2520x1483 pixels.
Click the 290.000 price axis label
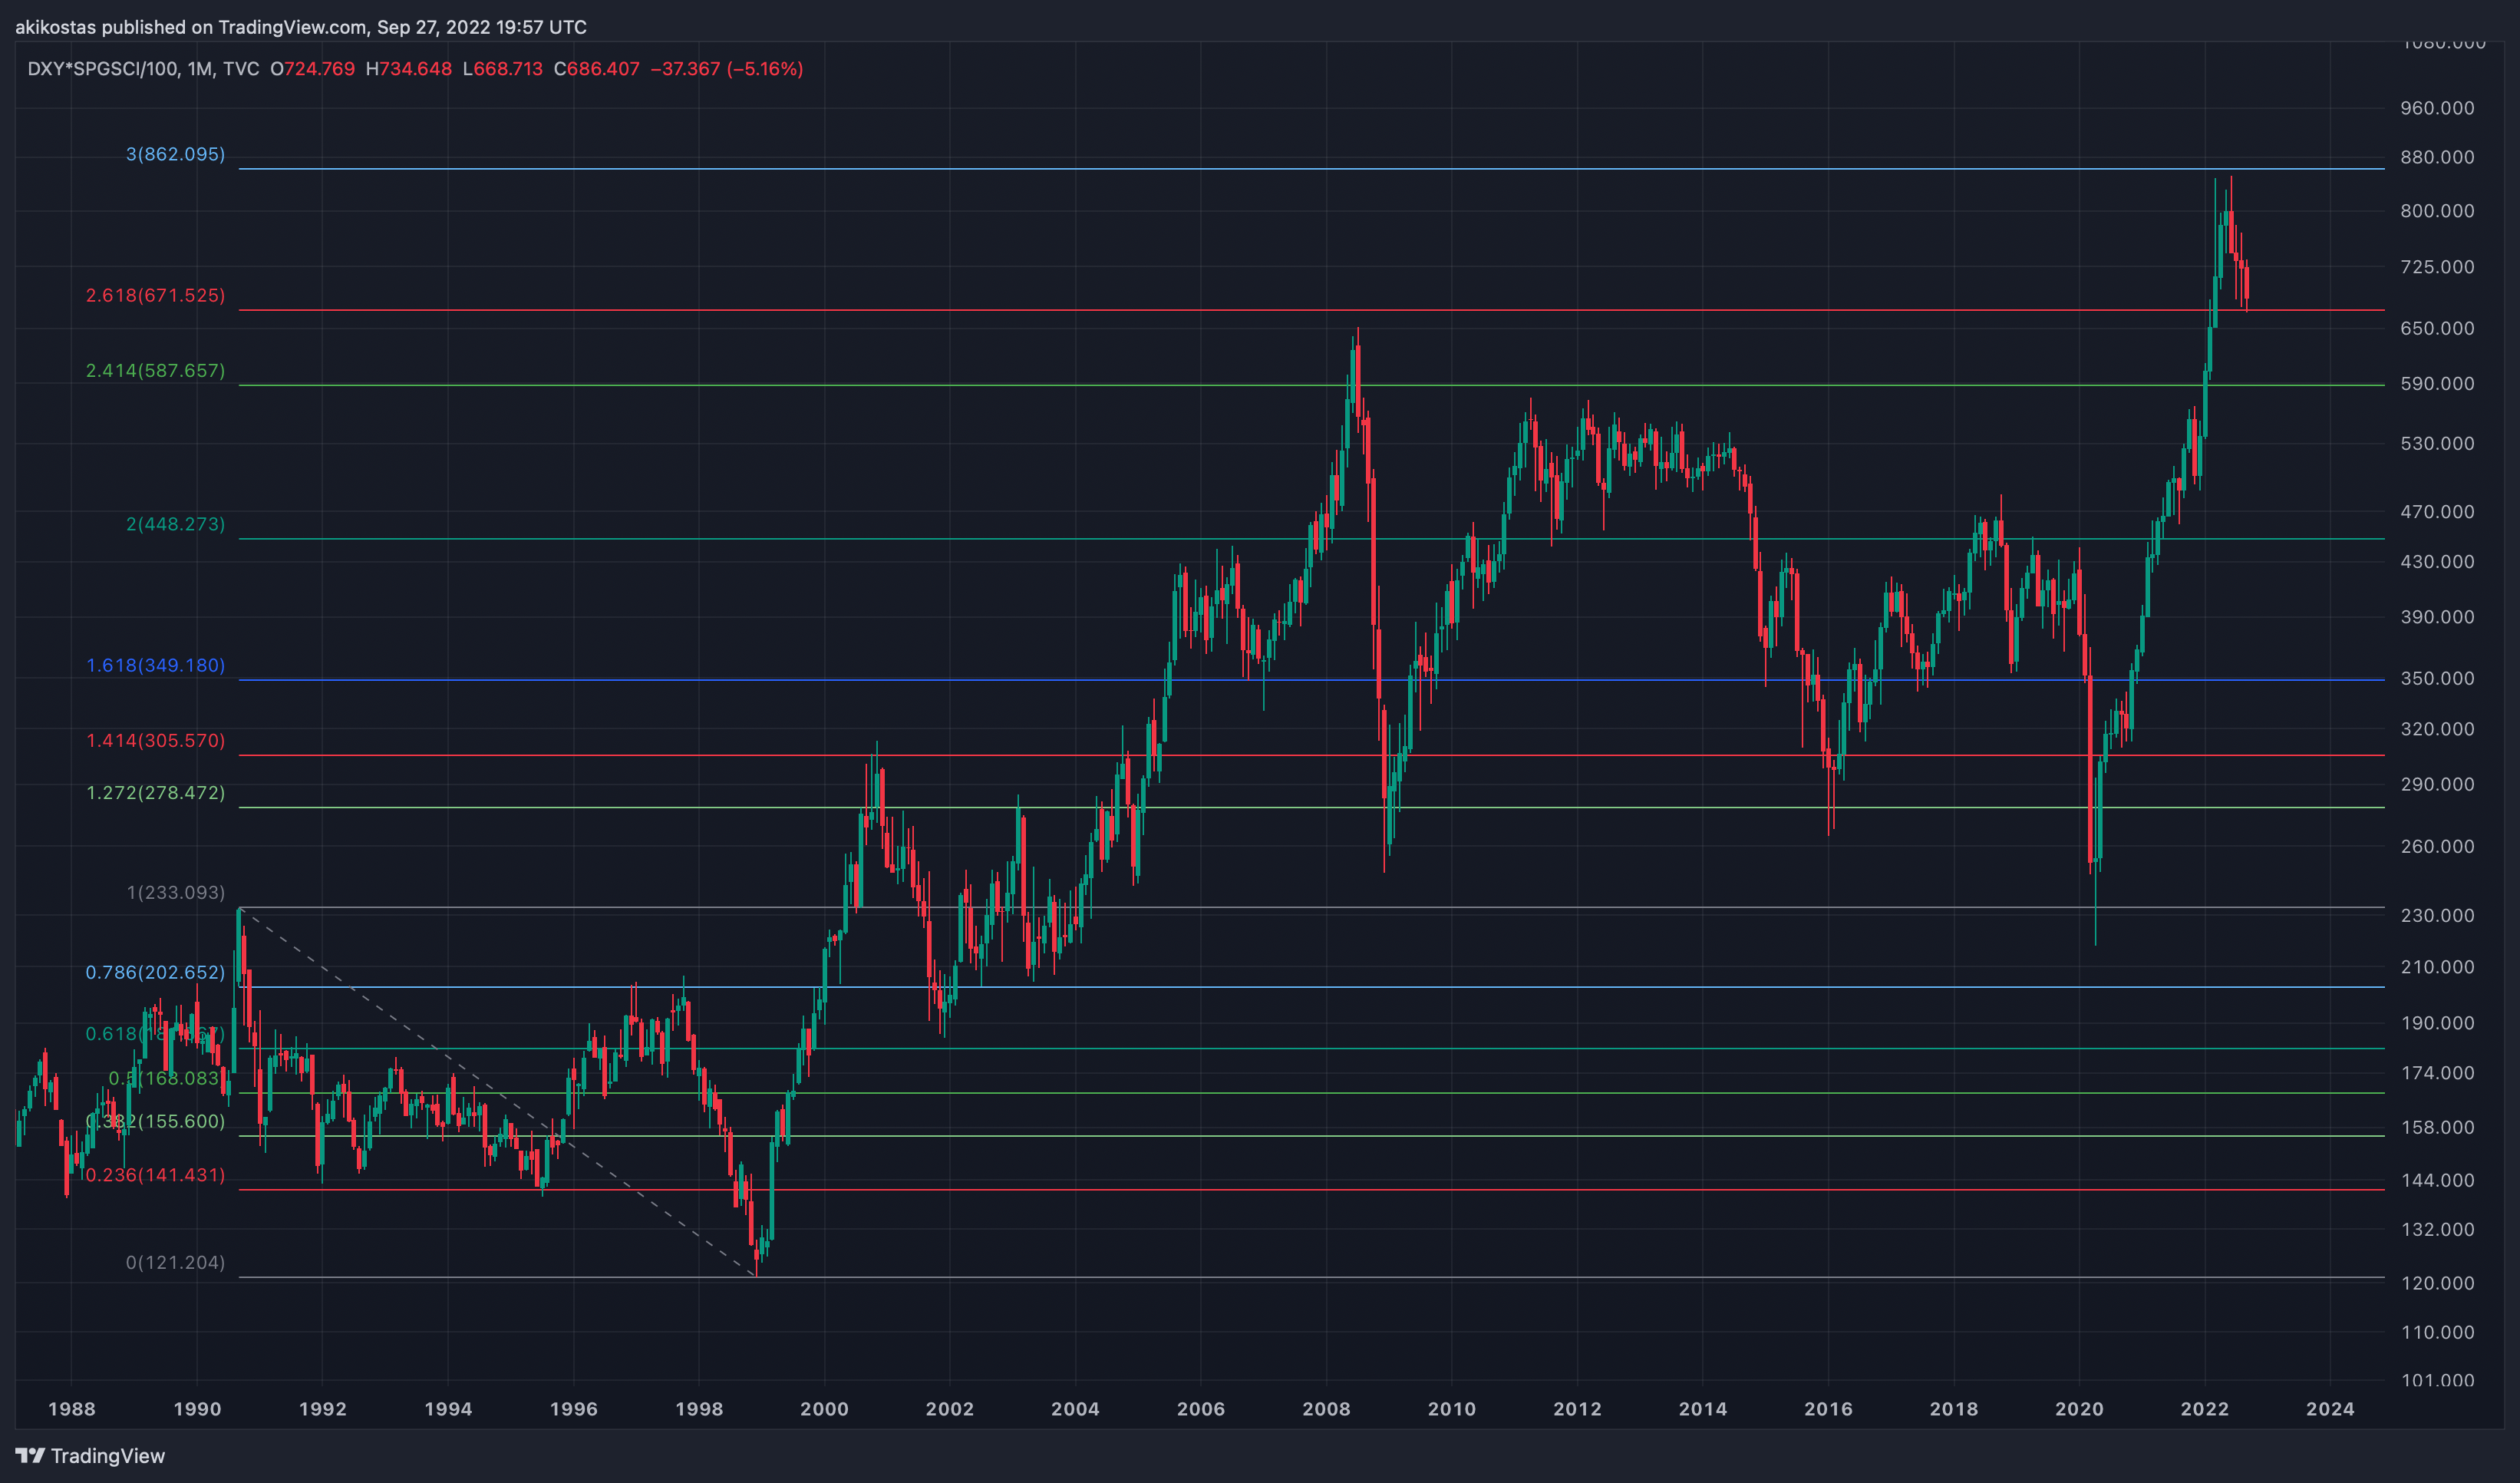[2437, 784]
